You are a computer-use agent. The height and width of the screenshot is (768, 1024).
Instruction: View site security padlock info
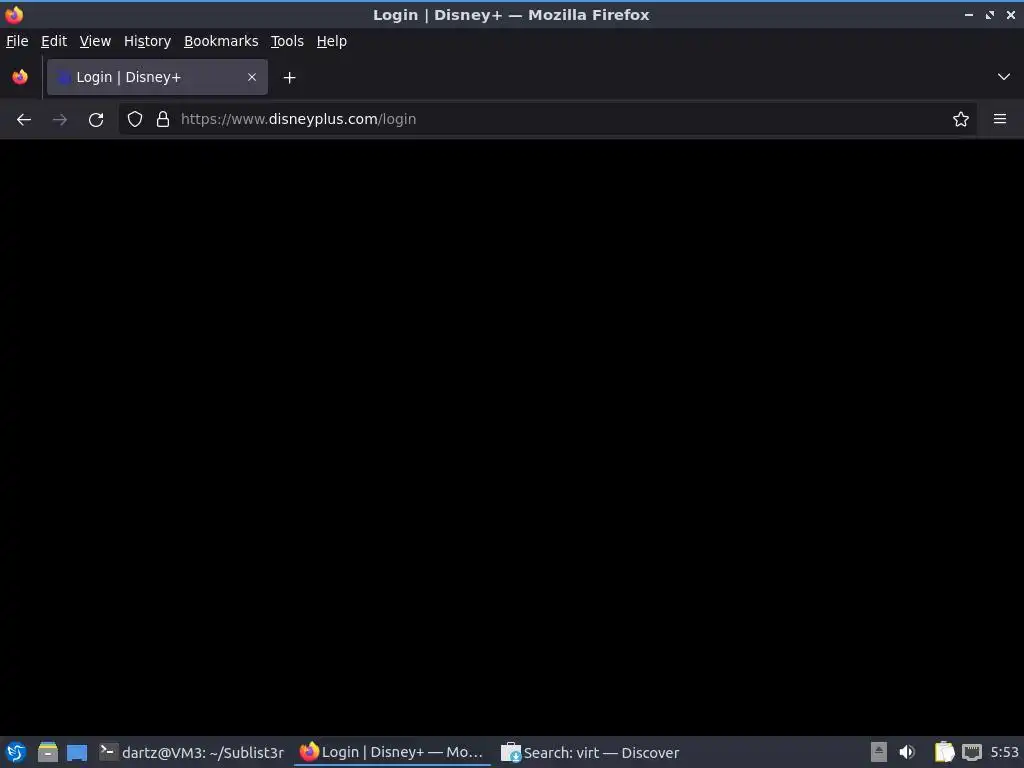pos(163,119)
